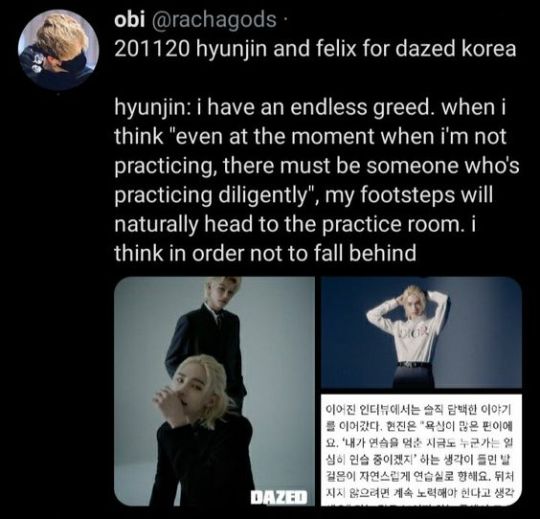Click the phrase "practicing diligently" in tweet
Viewport: 540px width, 519px height.
[x=211, y=195]
